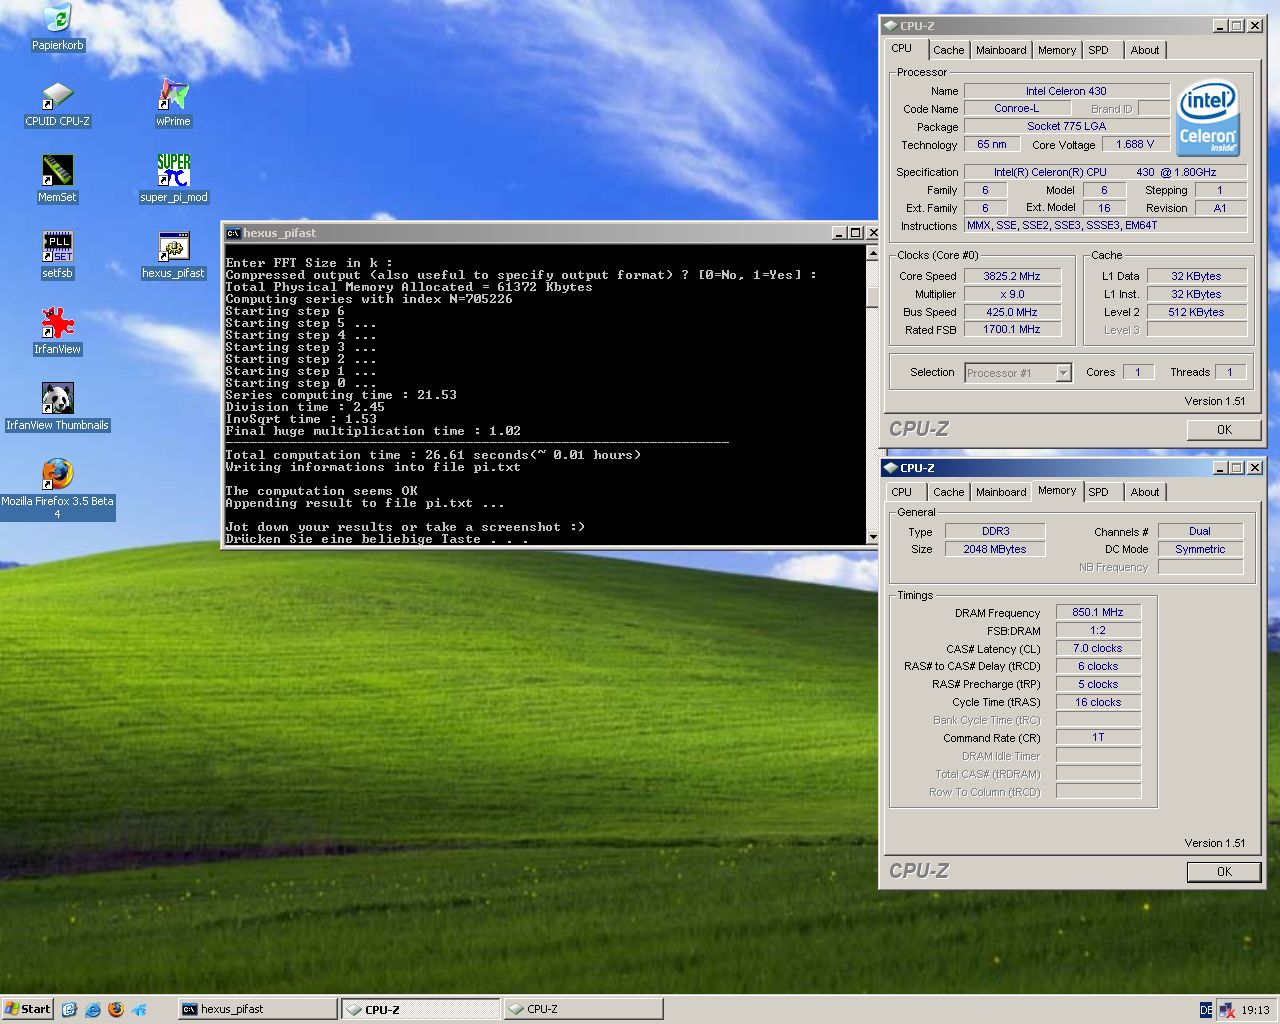The image size is (1280, 1024).
Task: Click the Show Desktop quick launch icon
Action: point(69,1009)
